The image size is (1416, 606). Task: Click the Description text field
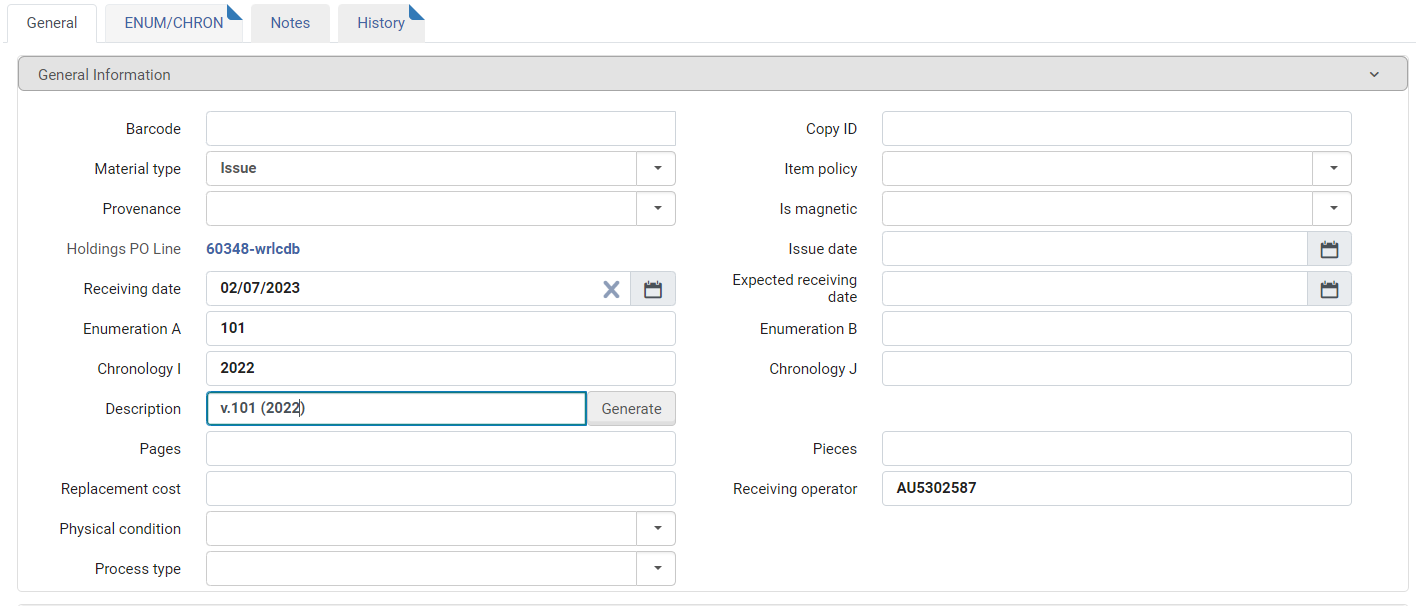396,409
